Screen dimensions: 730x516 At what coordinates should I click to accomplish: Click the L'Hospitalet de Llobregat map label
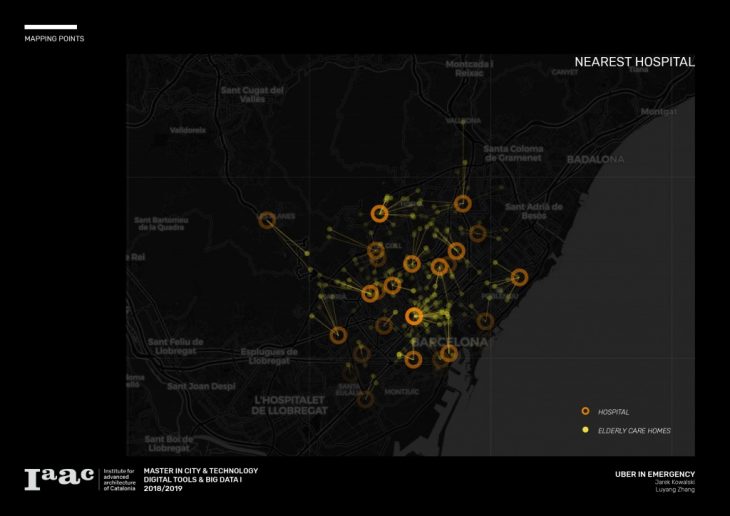click(289, 405)
